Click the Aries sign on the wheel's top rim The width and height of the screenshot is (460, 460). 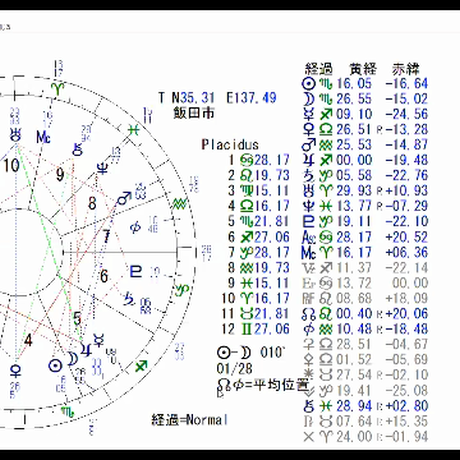point(57,88)
